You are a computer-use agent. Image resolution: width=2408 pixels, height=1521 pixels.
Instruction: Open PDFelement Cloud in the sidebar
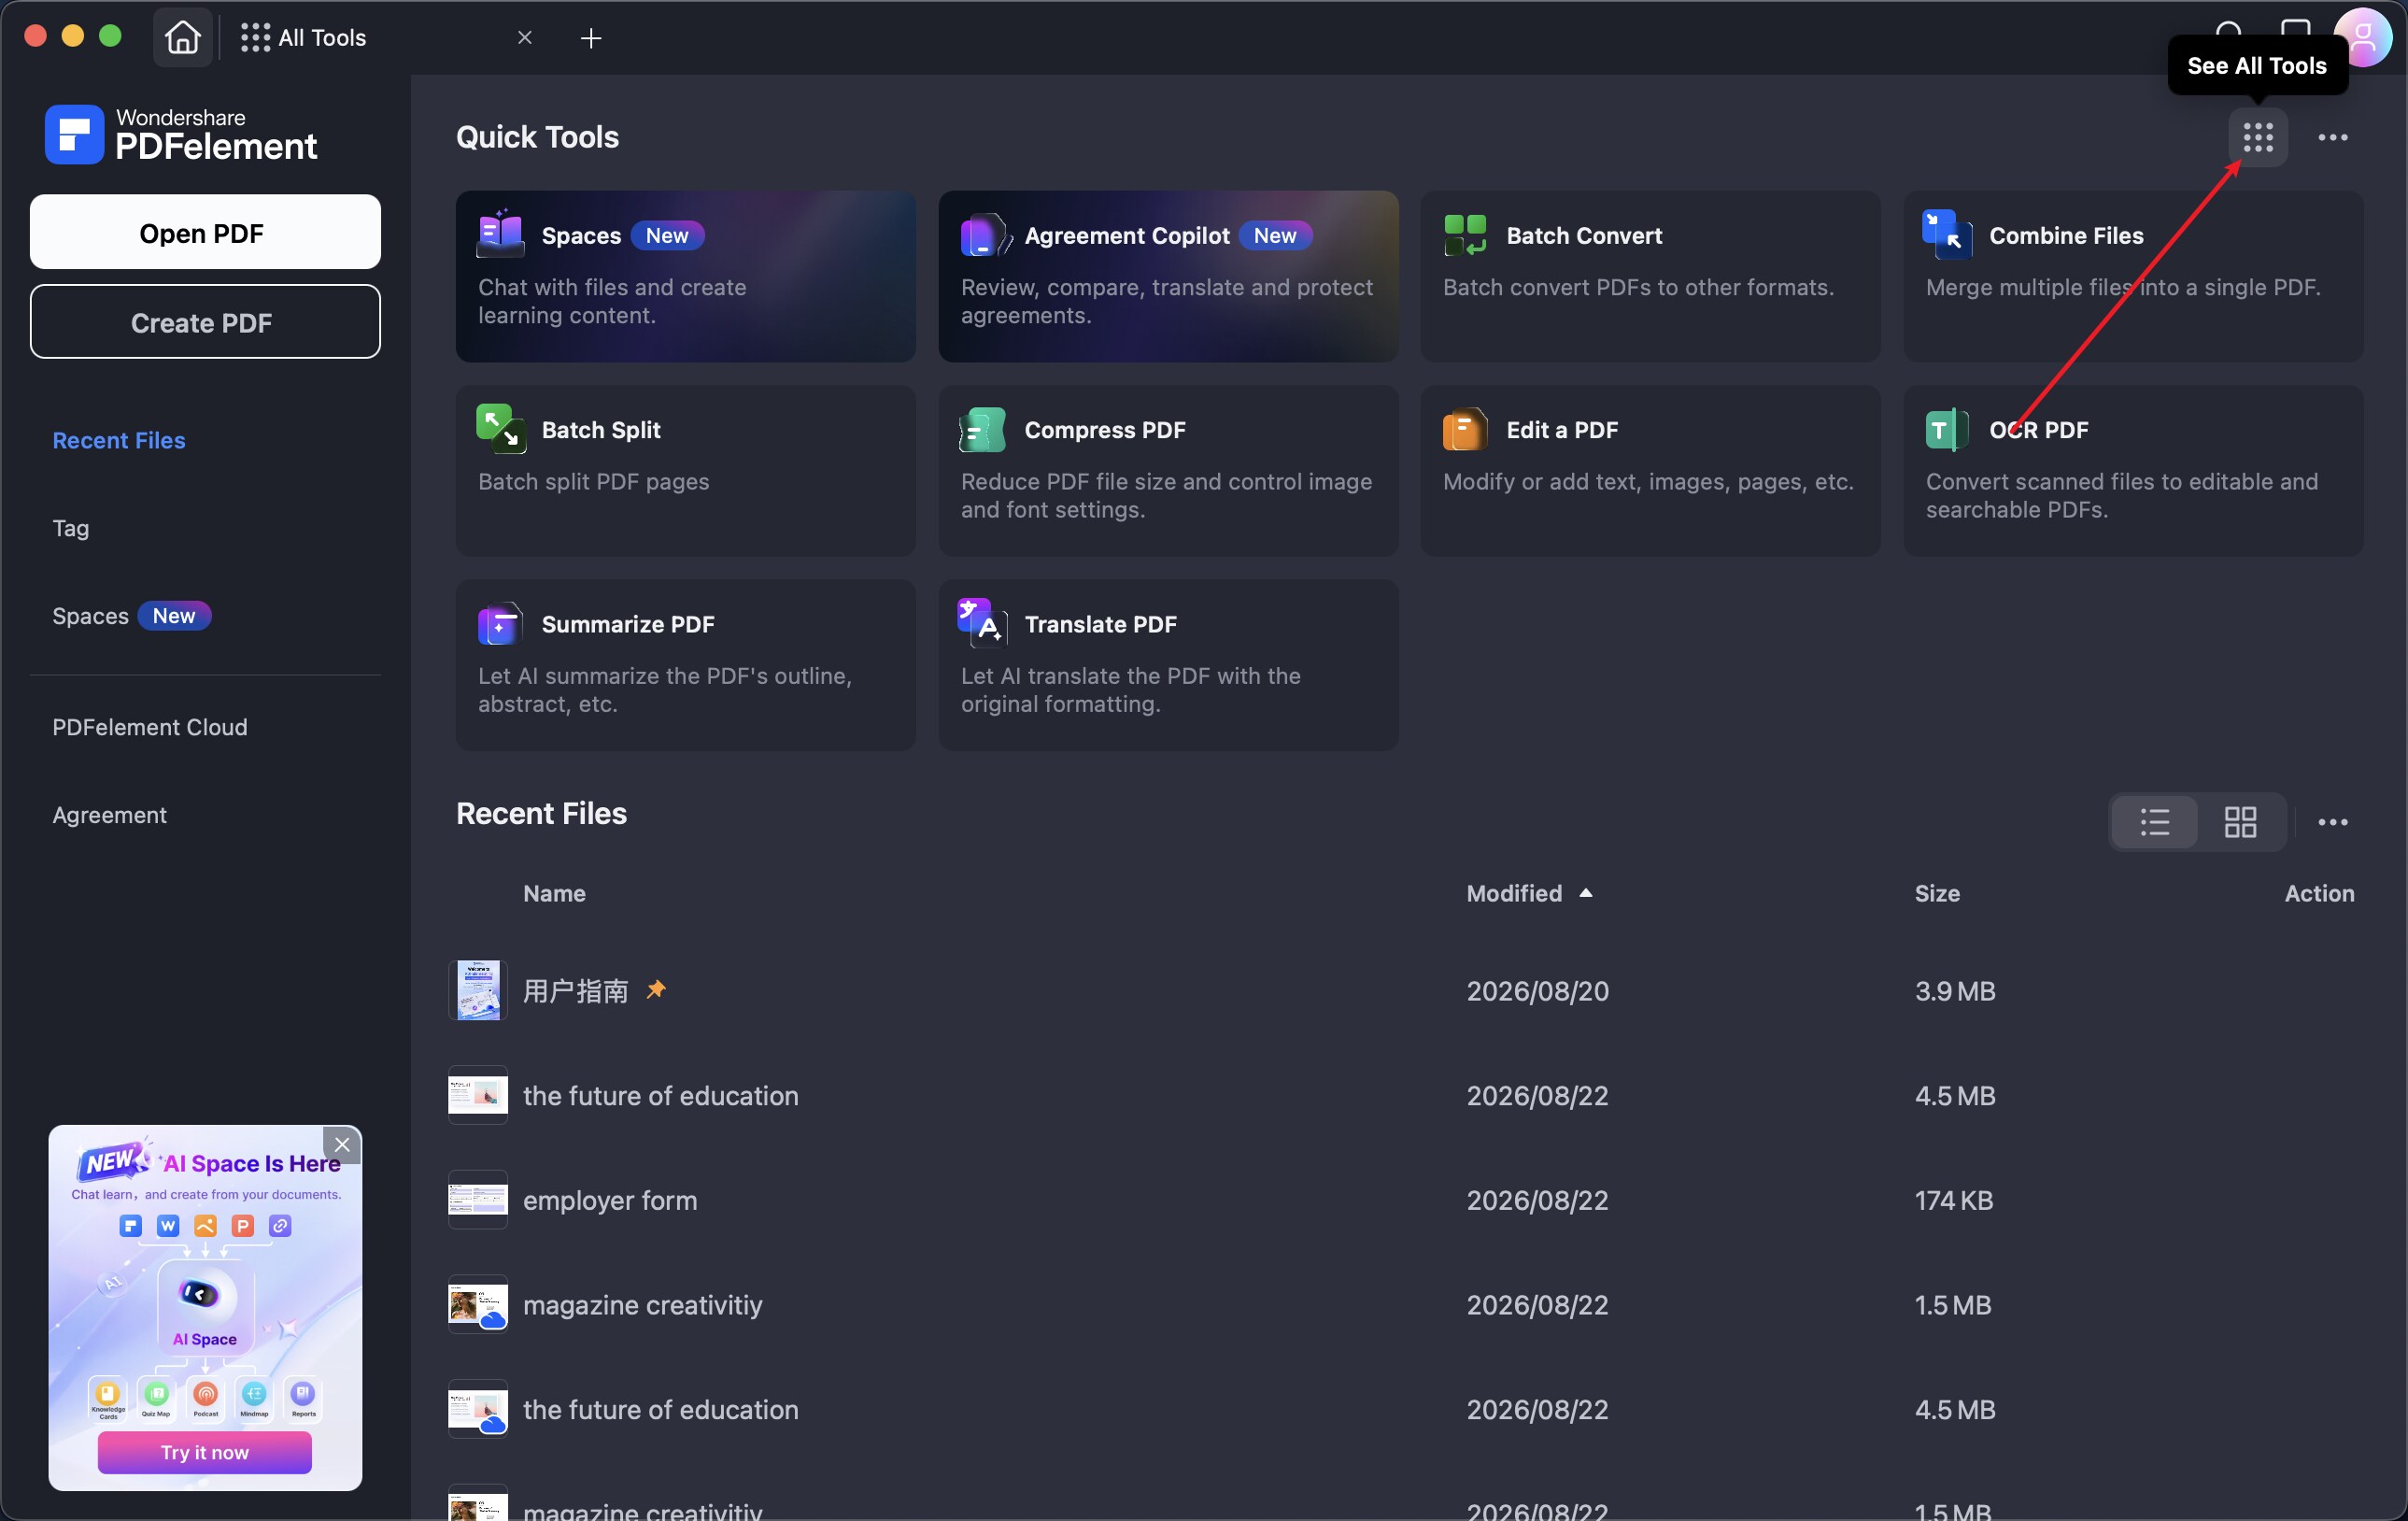(x=150, y=727)
